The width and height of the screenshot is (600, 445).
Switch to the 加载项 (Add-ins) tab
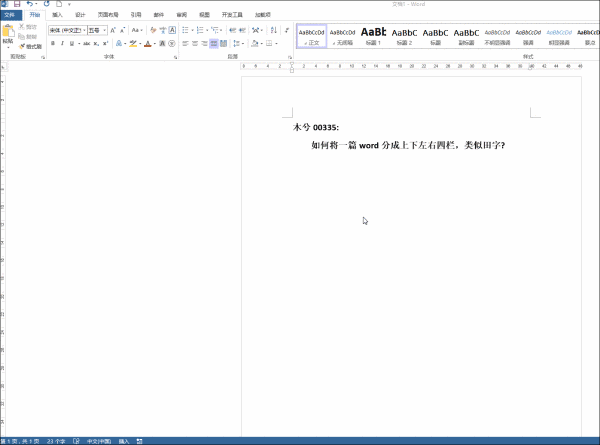point(263,15)
